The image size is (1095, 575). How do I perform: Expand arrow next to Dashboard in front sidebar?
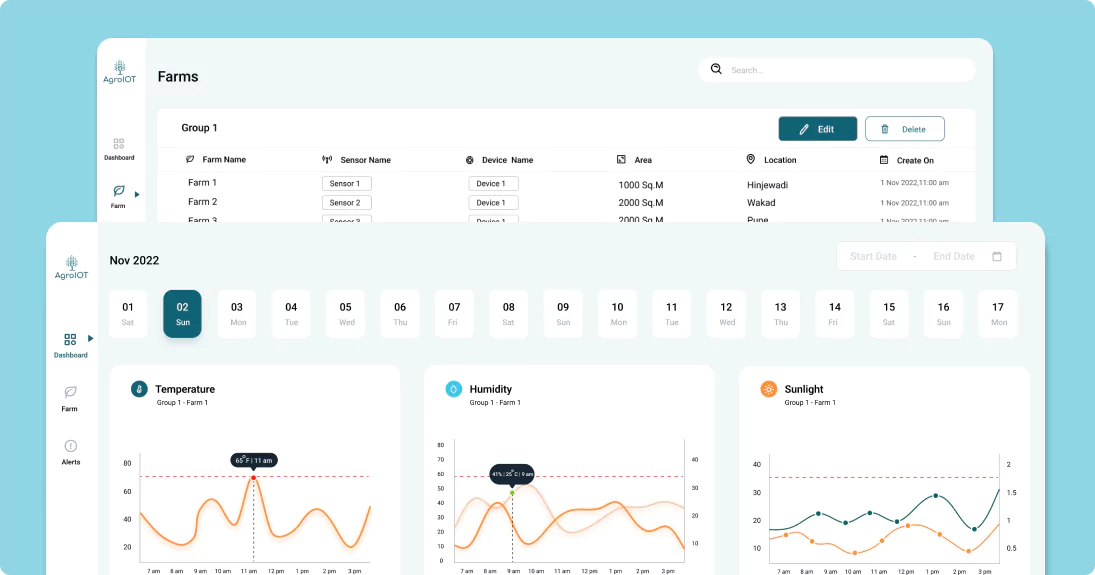pyautogui.click(x=91, y=338)
